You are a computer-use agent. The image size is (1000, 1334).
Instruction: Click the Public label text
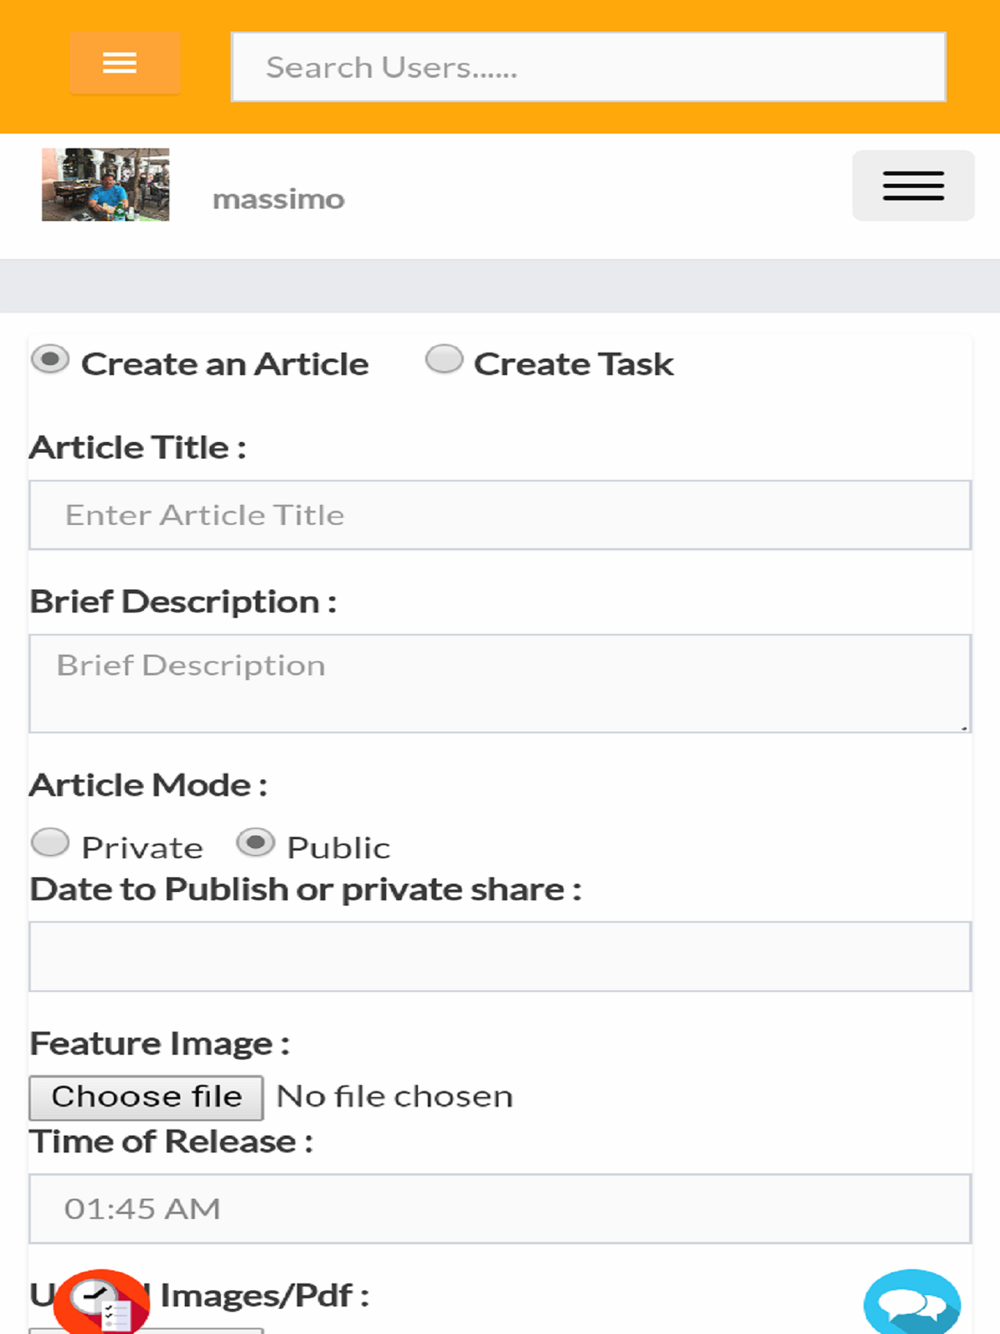[338, 848]
